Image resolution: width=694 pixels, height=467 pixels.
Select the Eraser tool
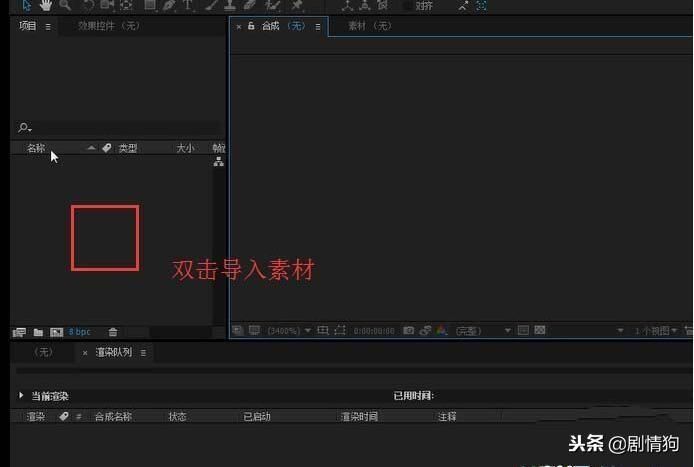coord(249,5)
